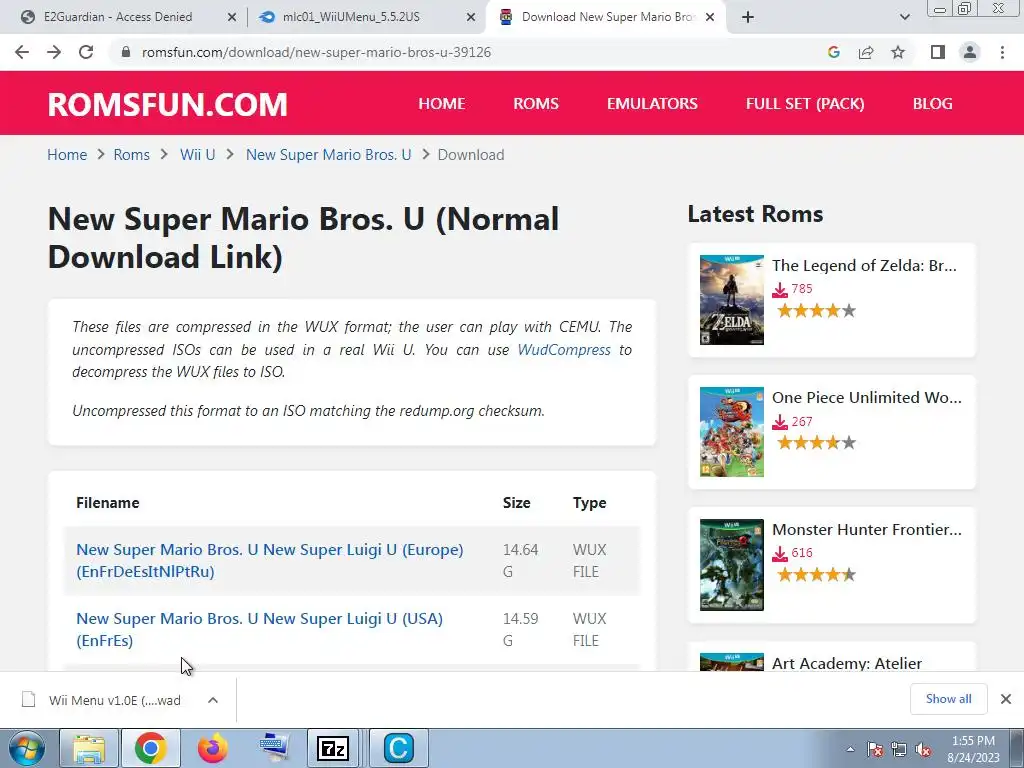Viewport: 1024px width, 768px height.
Task: Download the USA EnFrEs file link
Action: click(259, 630)
